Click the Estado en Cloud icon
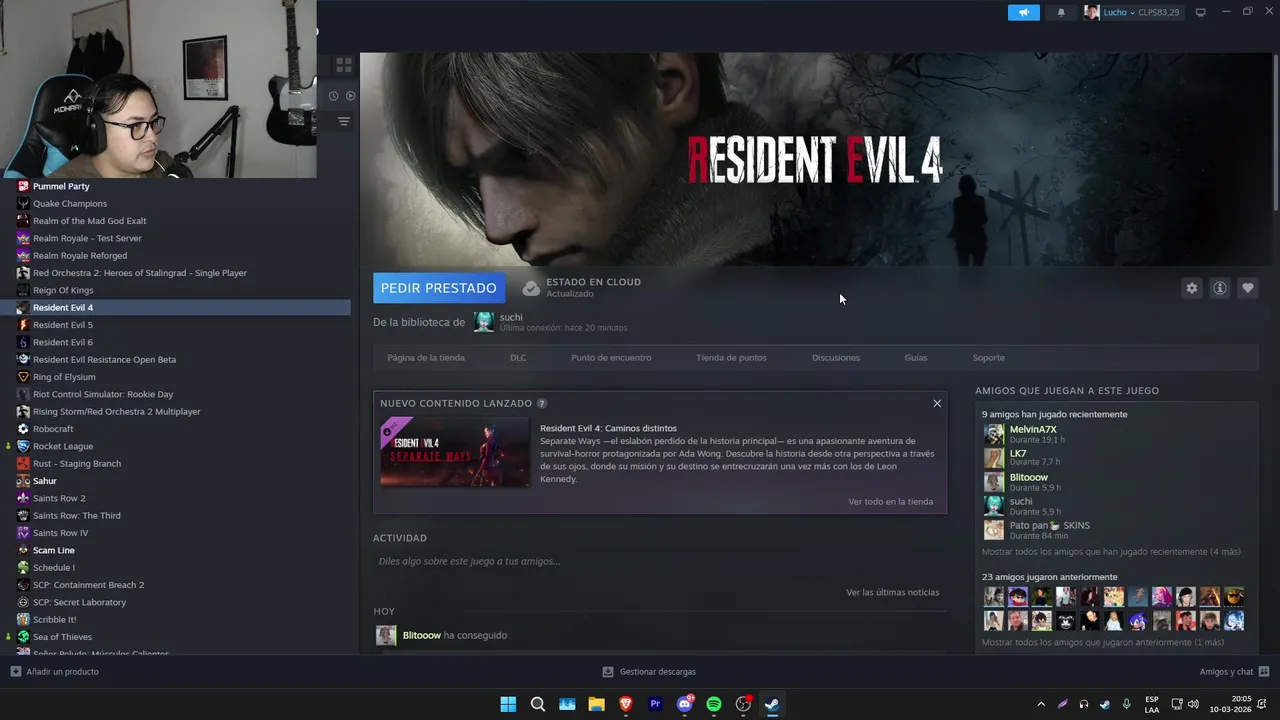The image size is (1280, 720). [531, 288]
